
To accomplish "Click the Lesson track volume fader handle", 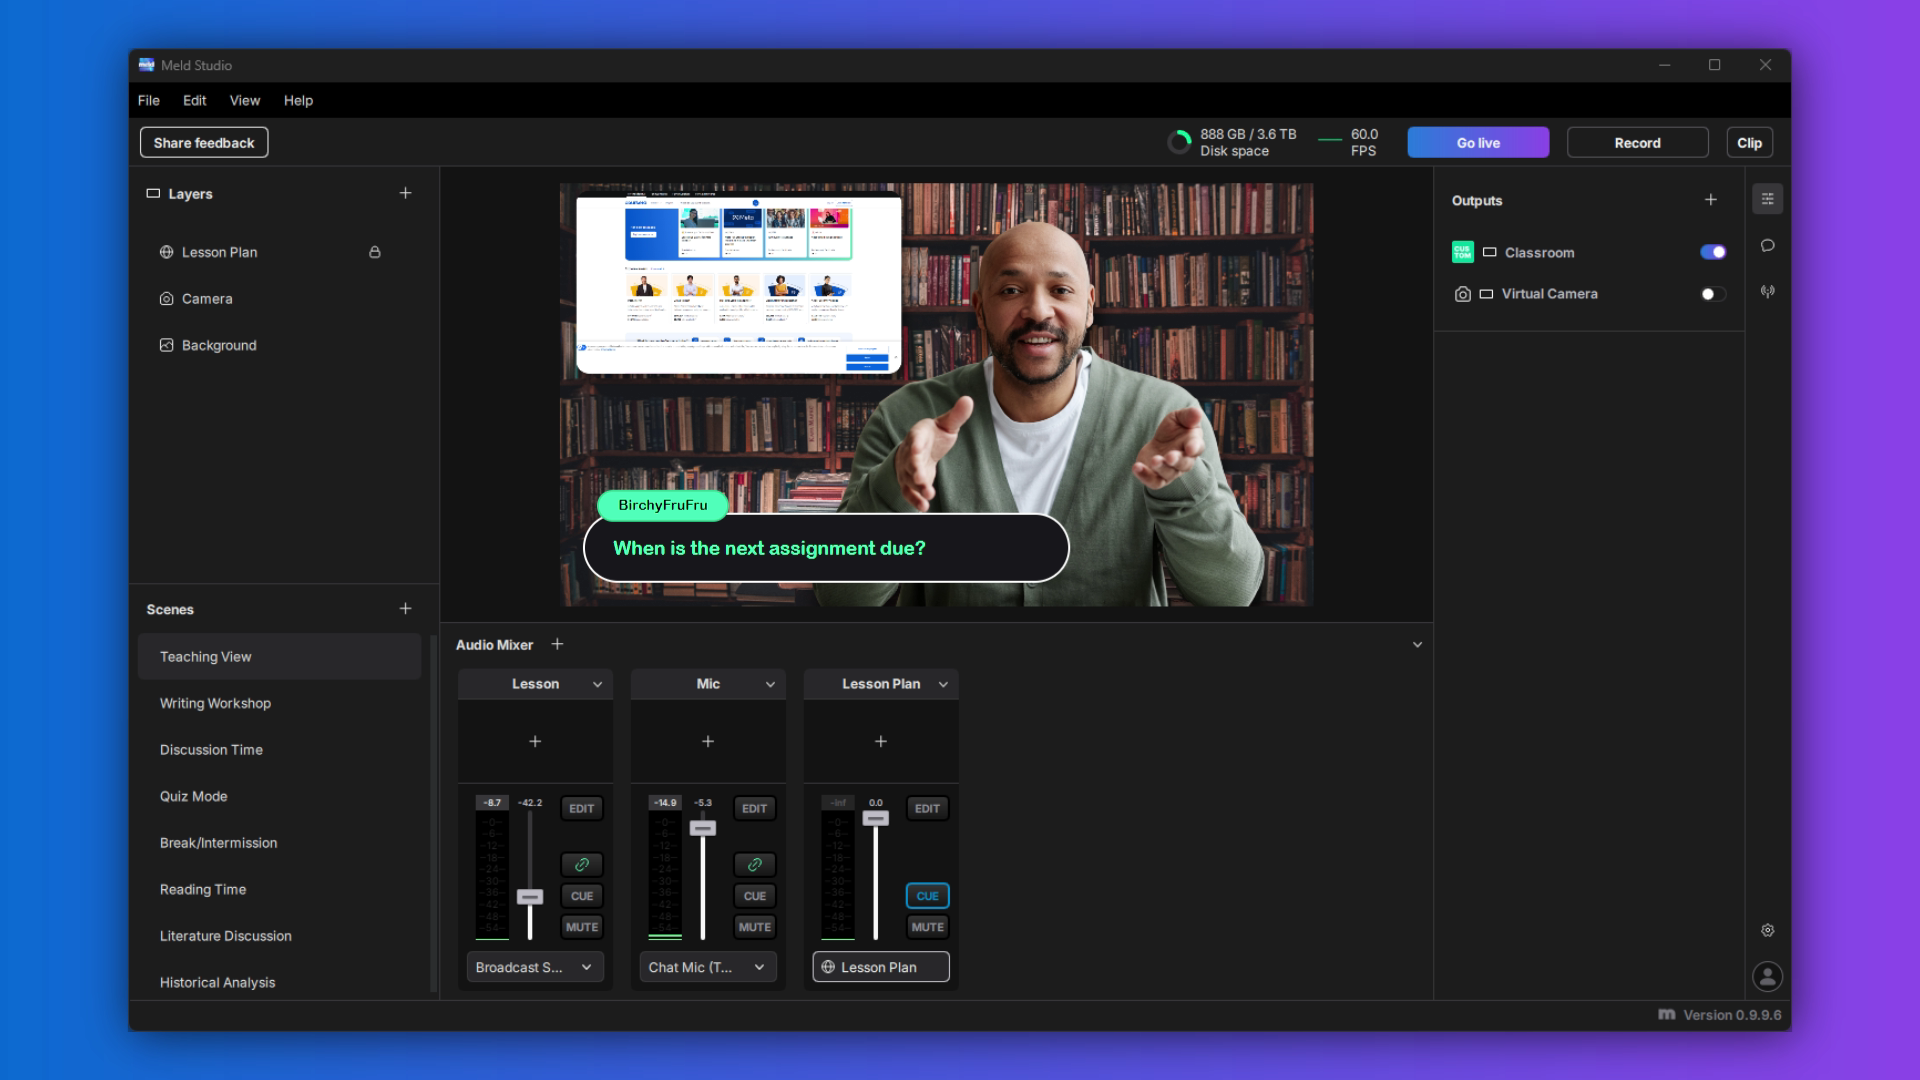I will click(530, 897).
